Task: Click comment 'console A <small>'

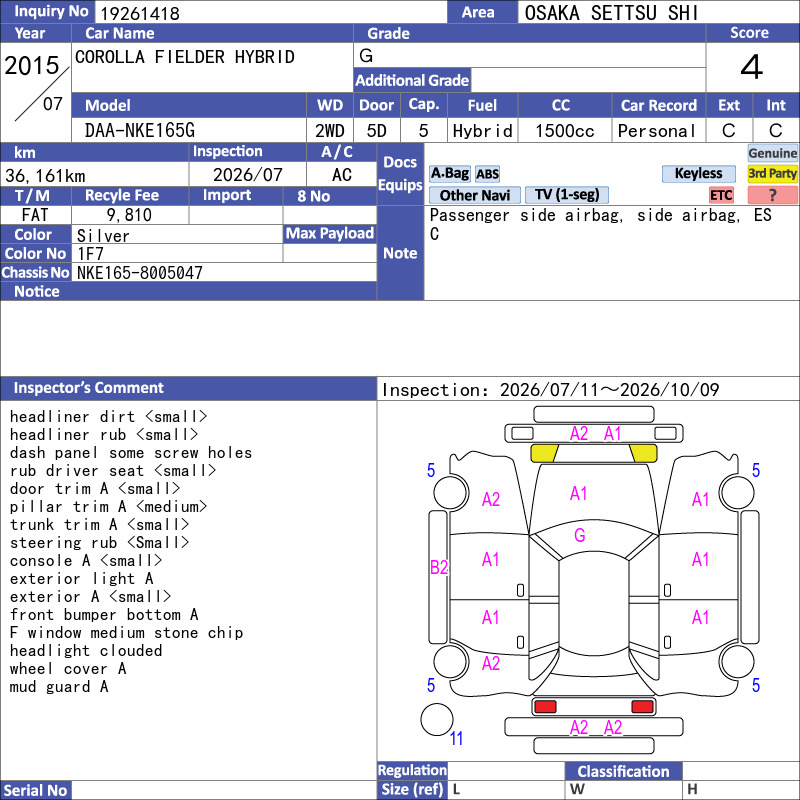Action: click(x=86, y=561)
